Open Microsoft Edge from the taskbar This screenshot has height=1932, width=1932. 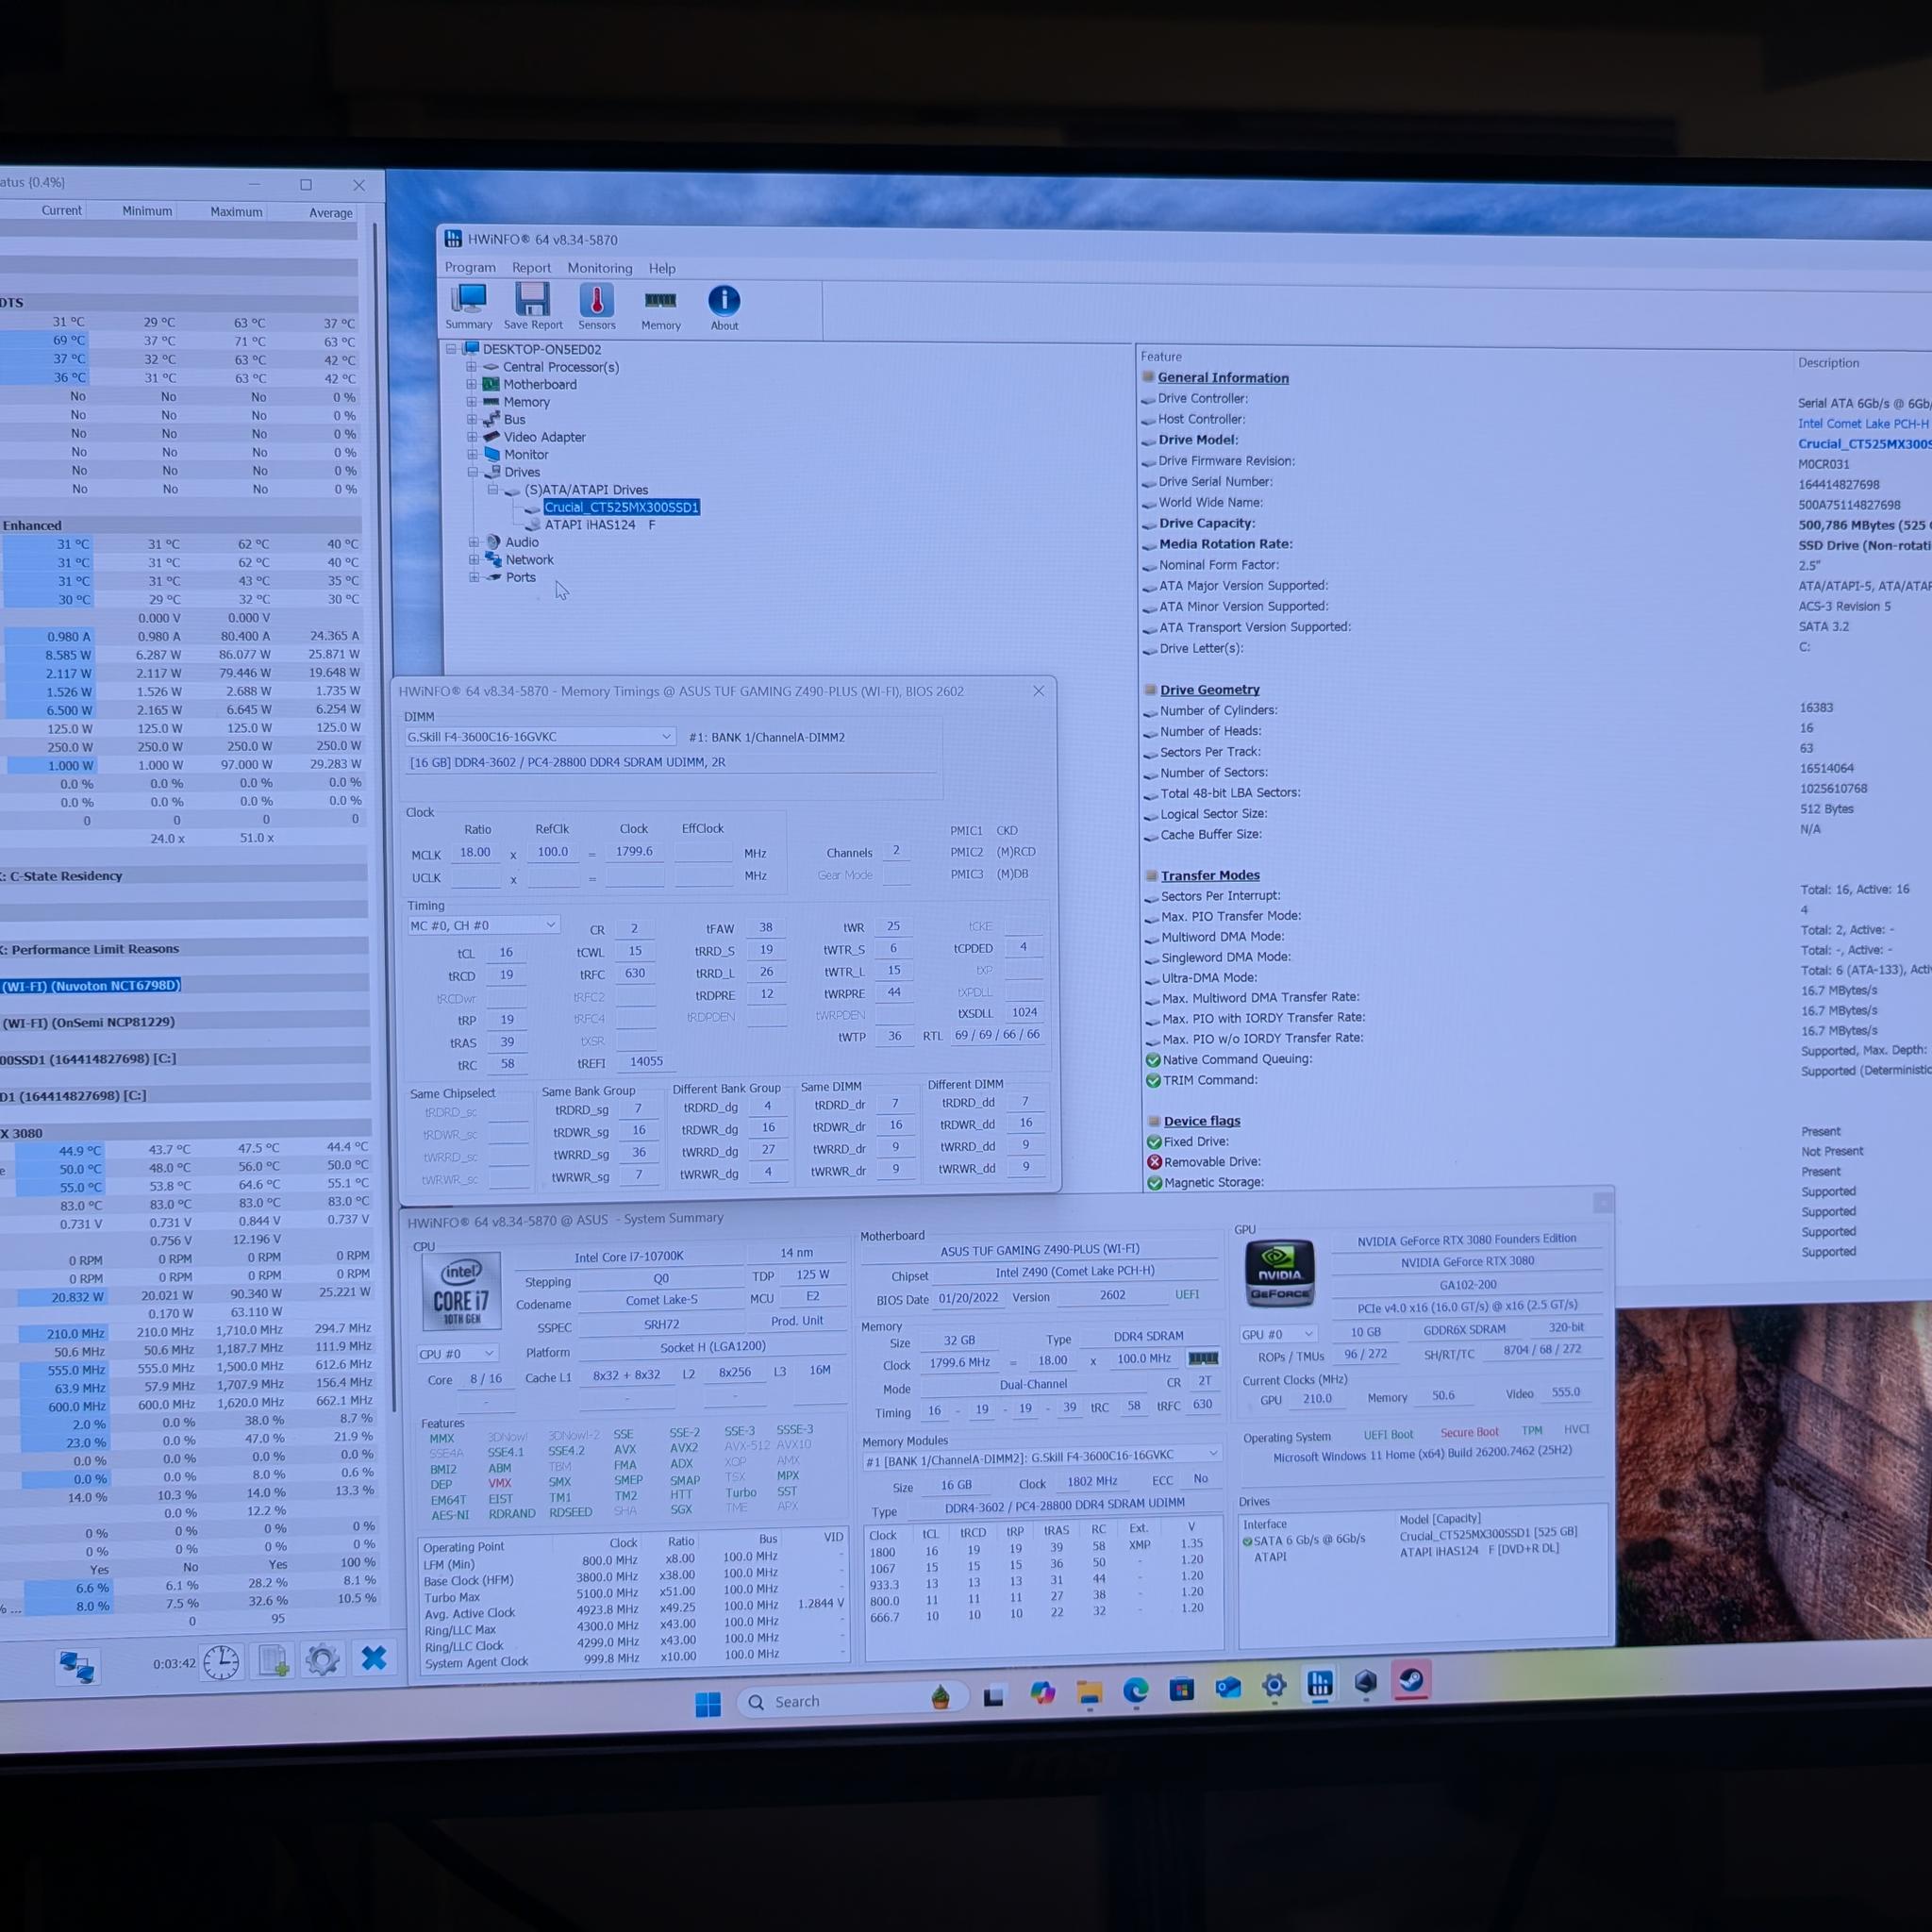(1134, 1689)
